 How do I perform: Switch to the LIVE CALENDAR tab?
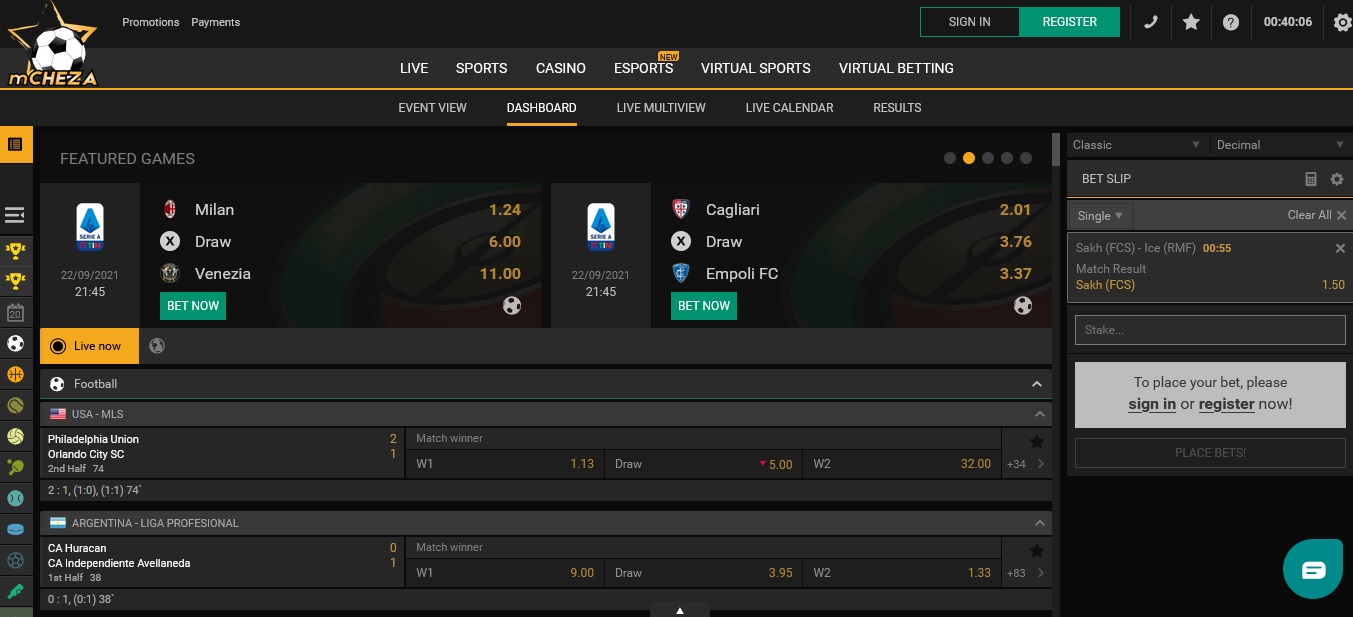[x=790, y=108]
